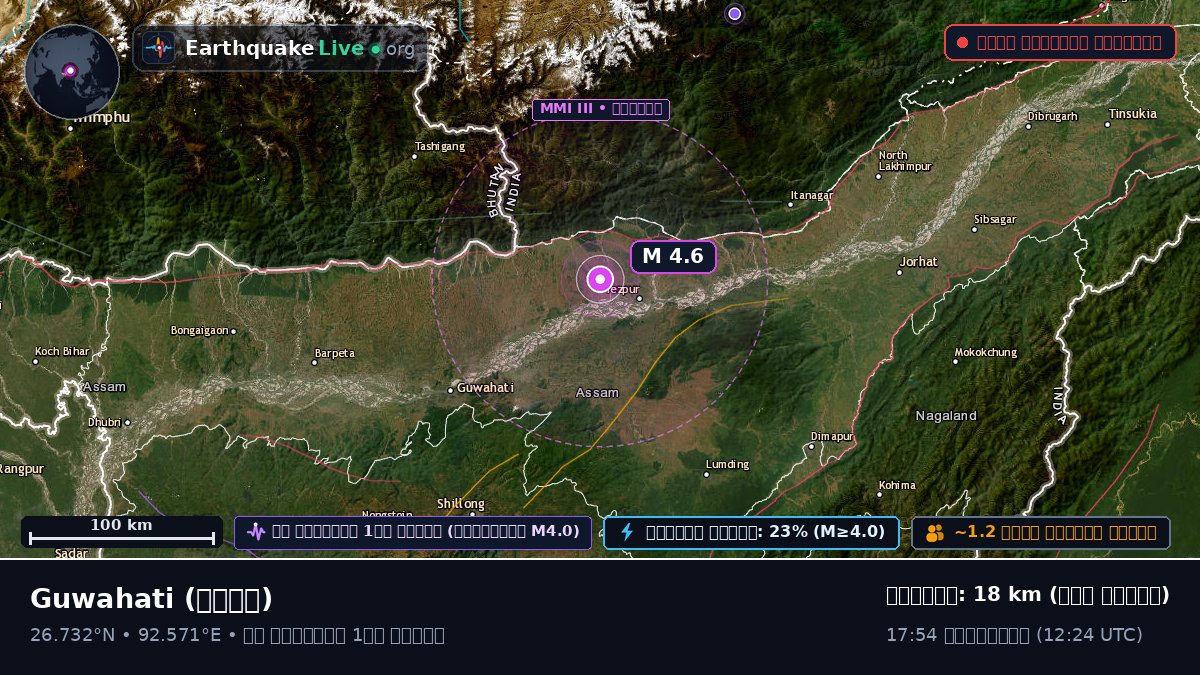Click the Tinsukia city label
Viewport: 1200px width, 675px height.
point(1133,113)
